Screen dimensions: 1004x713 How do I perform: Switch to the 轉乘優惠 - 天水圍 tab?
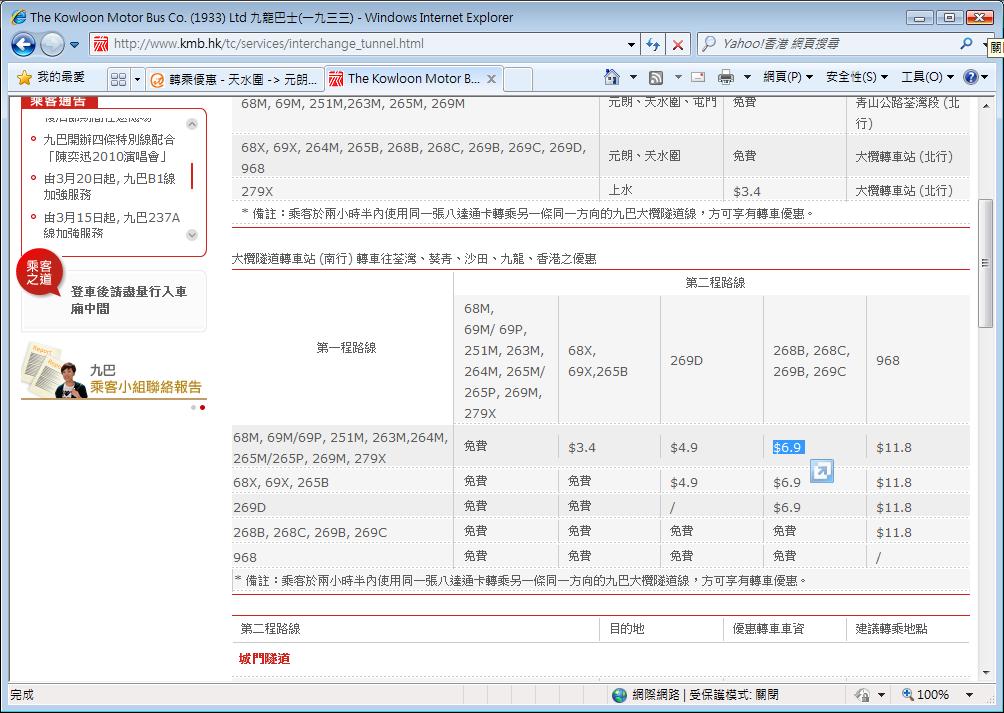pos(236,78)
